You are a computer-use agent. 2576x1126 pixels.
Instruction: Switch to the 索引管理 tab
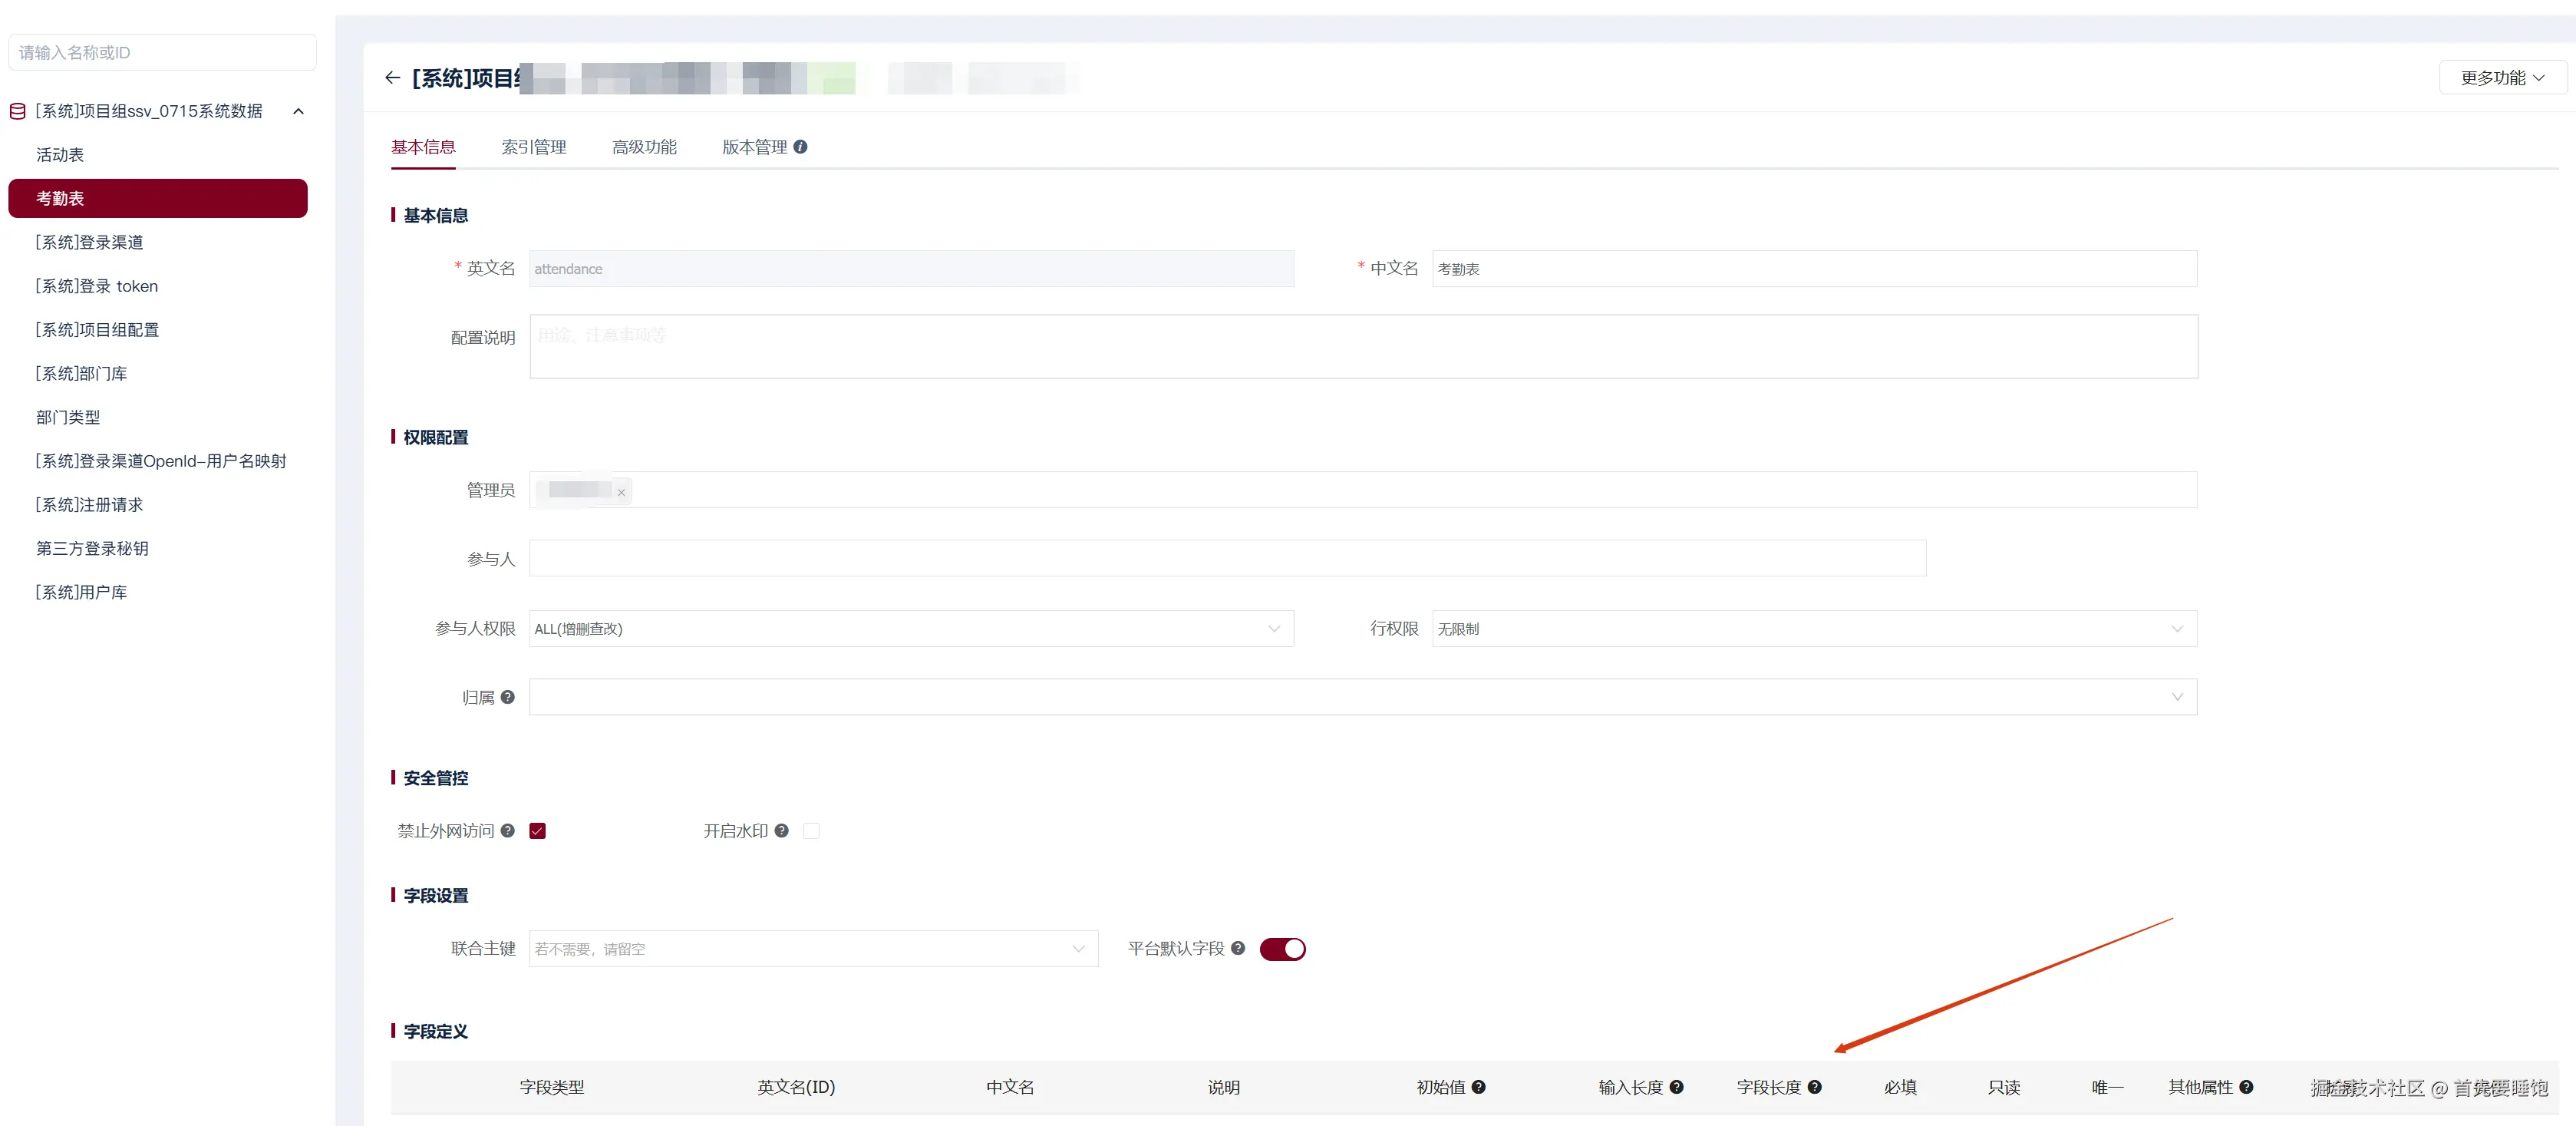pyautogui.click(x=533, y=147)
